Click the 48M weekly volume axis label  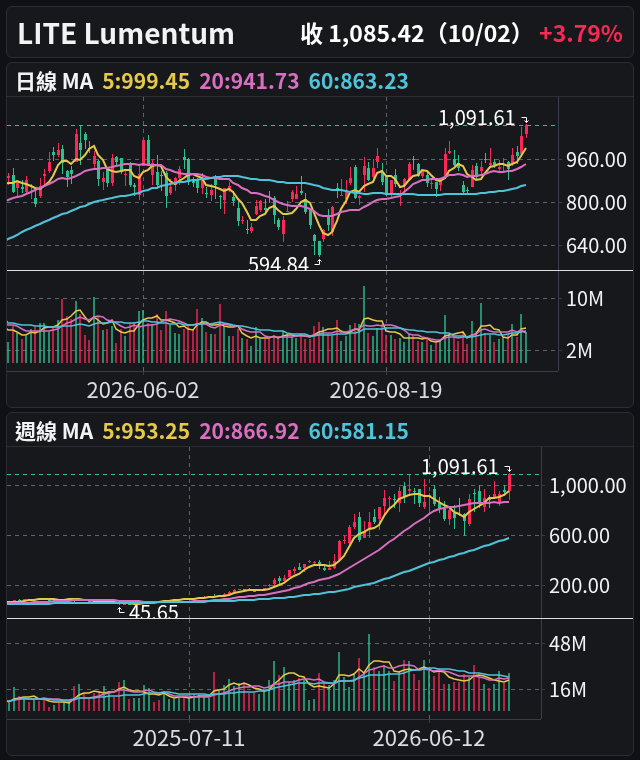pyautogui.click(x=568, y=644)
